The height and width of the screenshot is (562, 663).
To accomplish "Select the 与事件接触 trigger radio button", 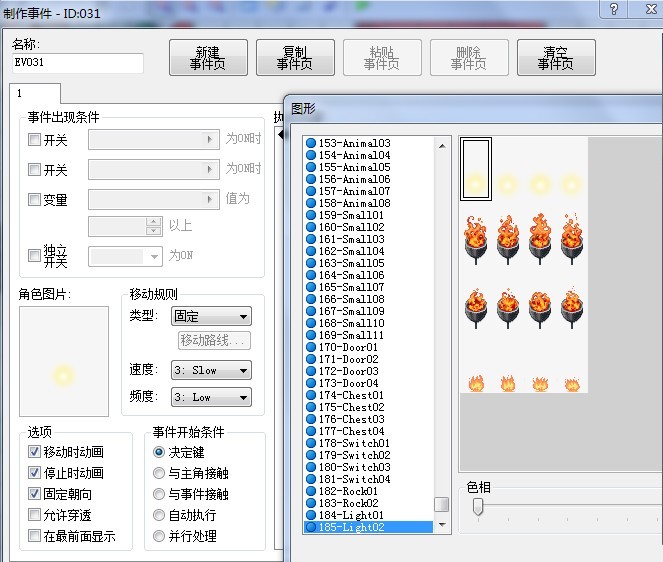I will pos(159,494).
